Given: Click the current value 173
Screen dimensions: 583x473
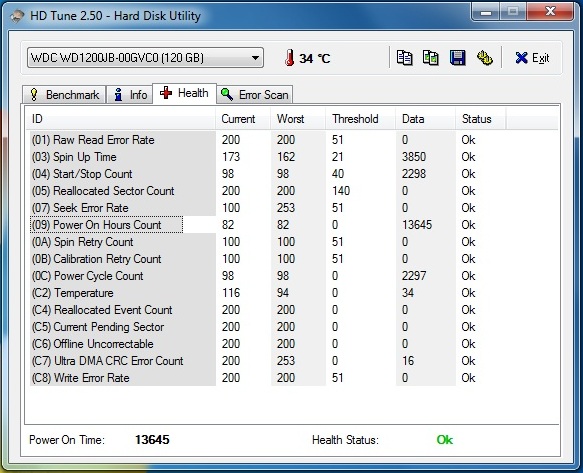Looking at the screenshot, I should 231,157.
